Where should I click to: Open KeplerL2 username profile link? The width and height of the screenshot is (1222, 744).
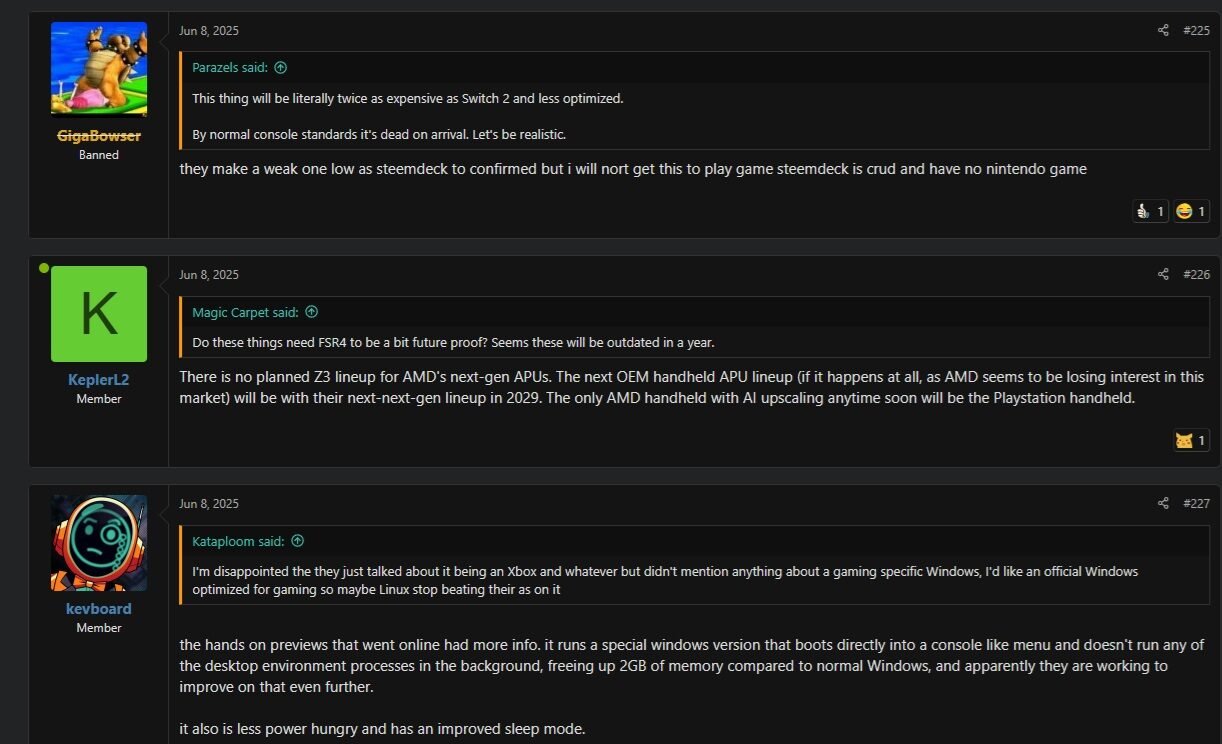coord(99,380)
